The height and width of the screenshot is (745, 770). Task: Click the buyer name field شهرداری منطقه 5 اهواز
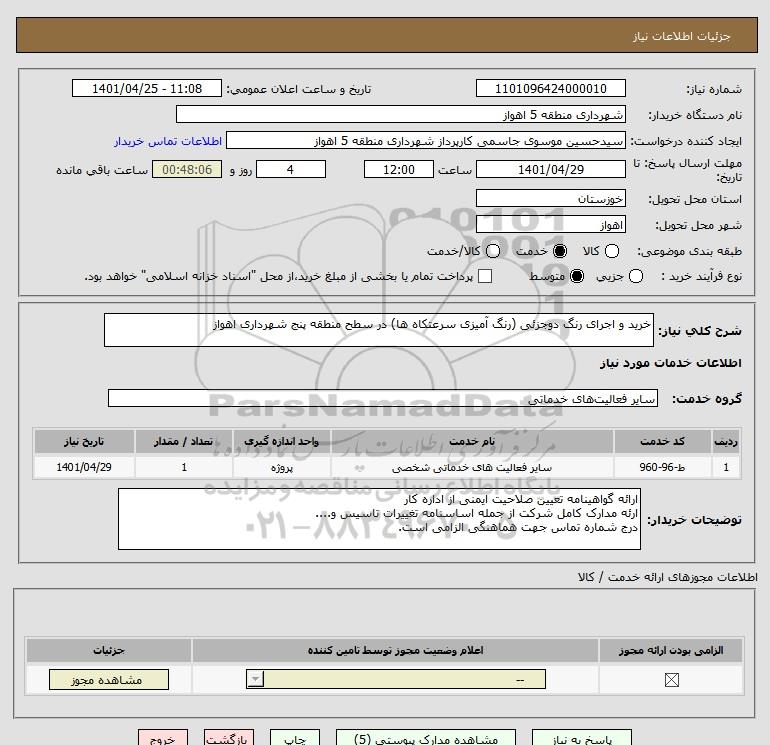click(x=401, y=114)
